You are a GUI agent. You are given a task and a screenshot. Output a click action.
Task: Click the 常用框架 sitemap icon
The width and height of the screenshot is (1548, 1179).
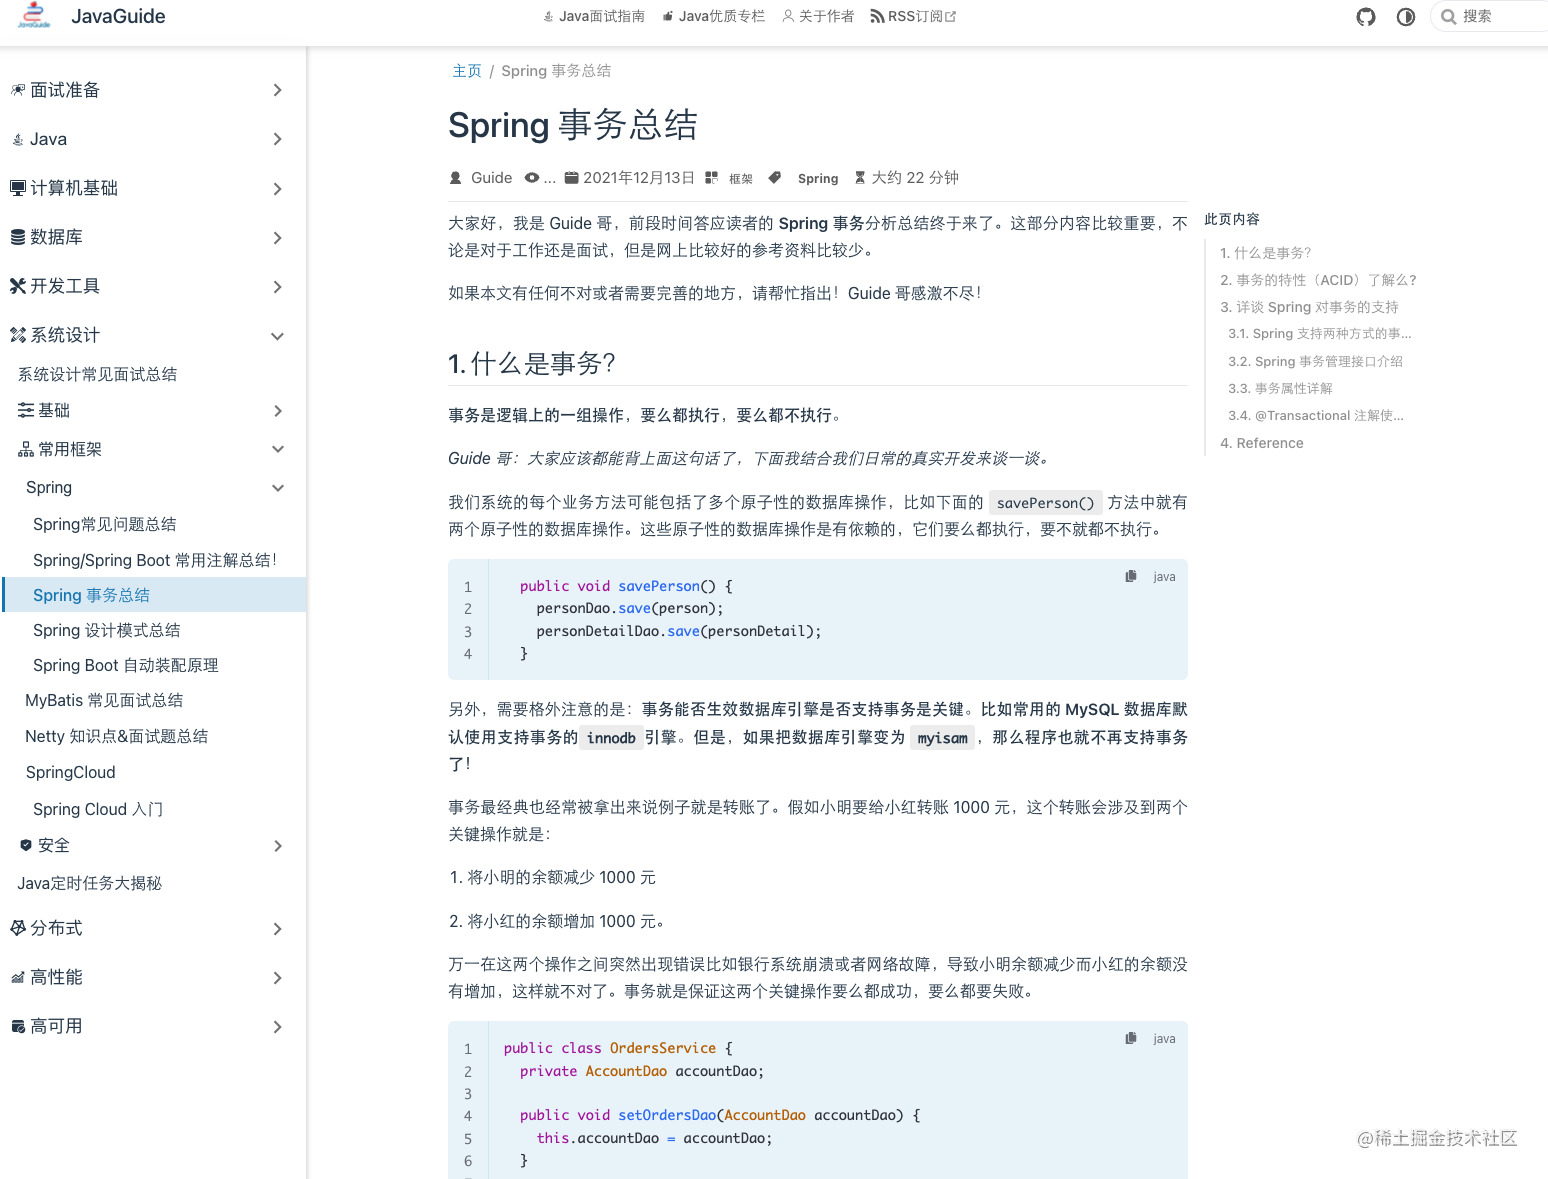[26, 450]
